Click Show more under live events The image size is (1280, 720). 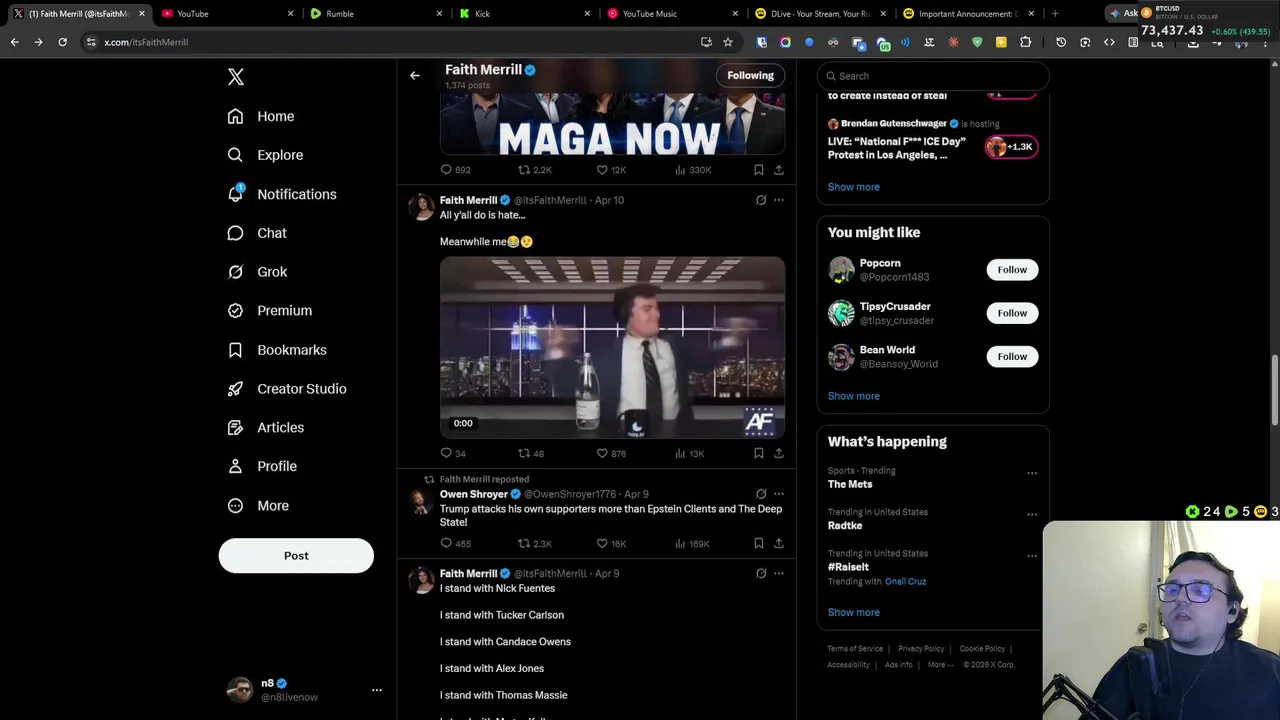[x=853, y=187]
